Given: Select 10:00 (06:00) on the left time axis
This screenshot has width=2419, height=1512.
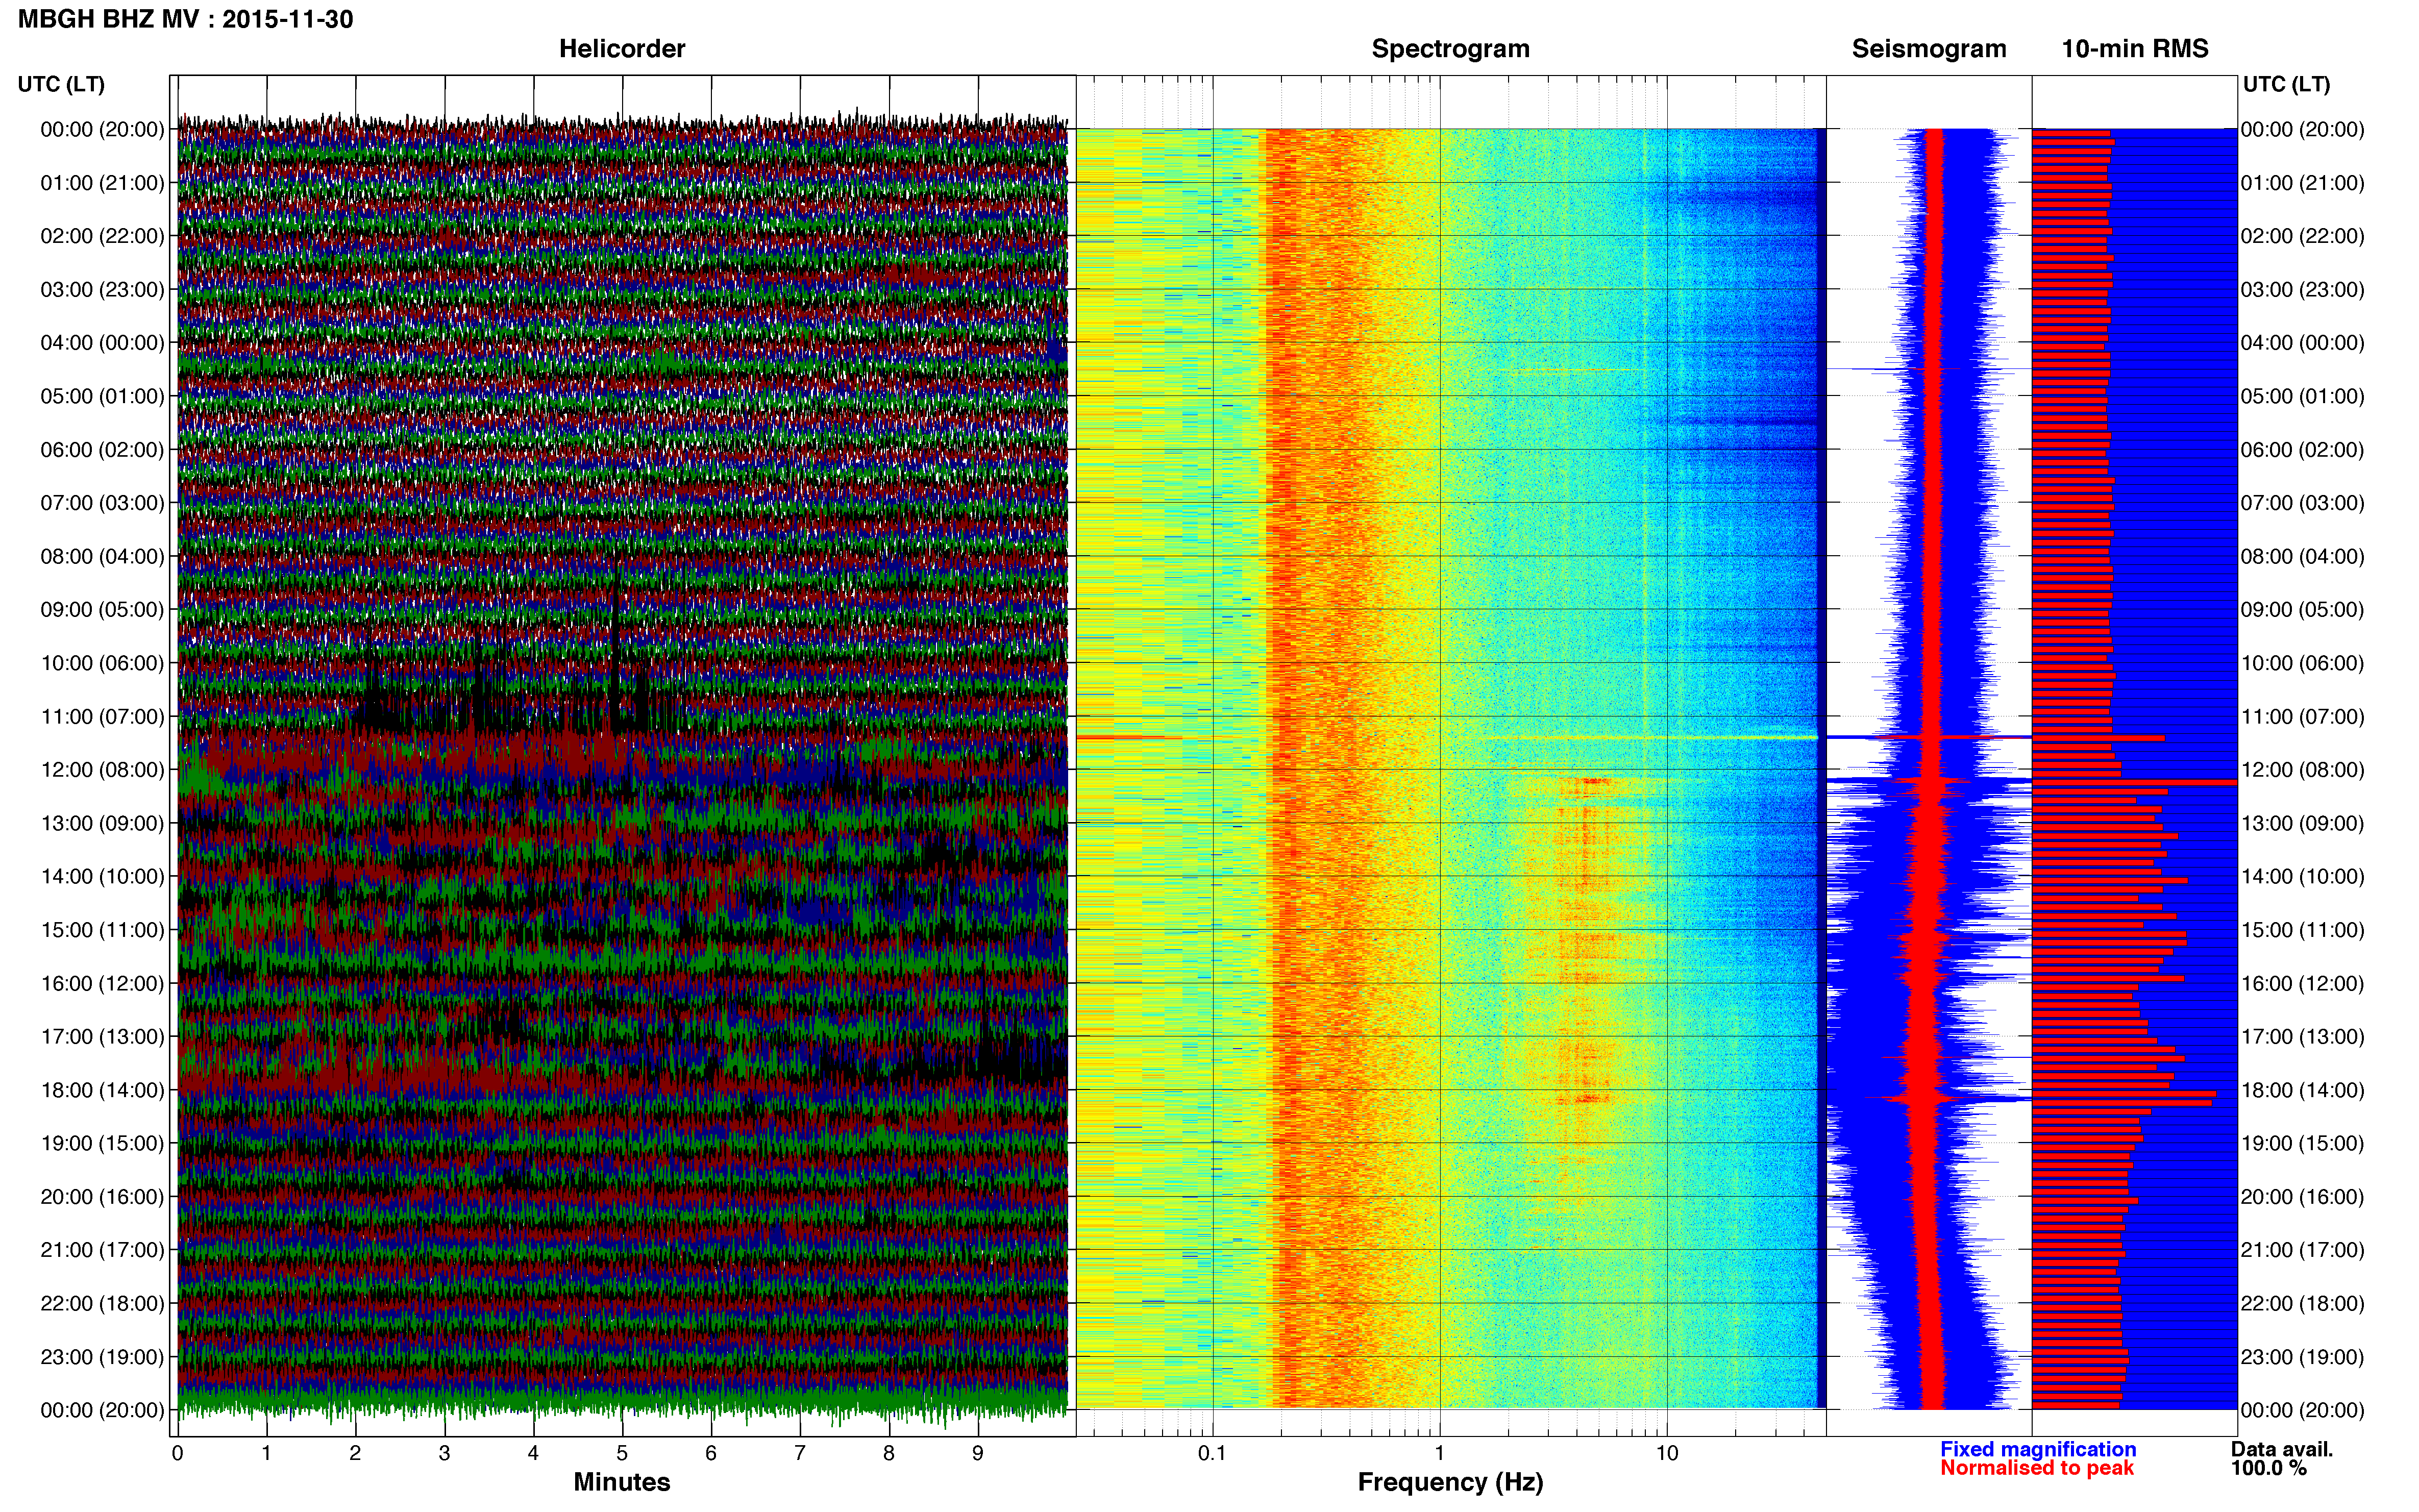Looking at the screenshot, I should click(x=102, y=663).
